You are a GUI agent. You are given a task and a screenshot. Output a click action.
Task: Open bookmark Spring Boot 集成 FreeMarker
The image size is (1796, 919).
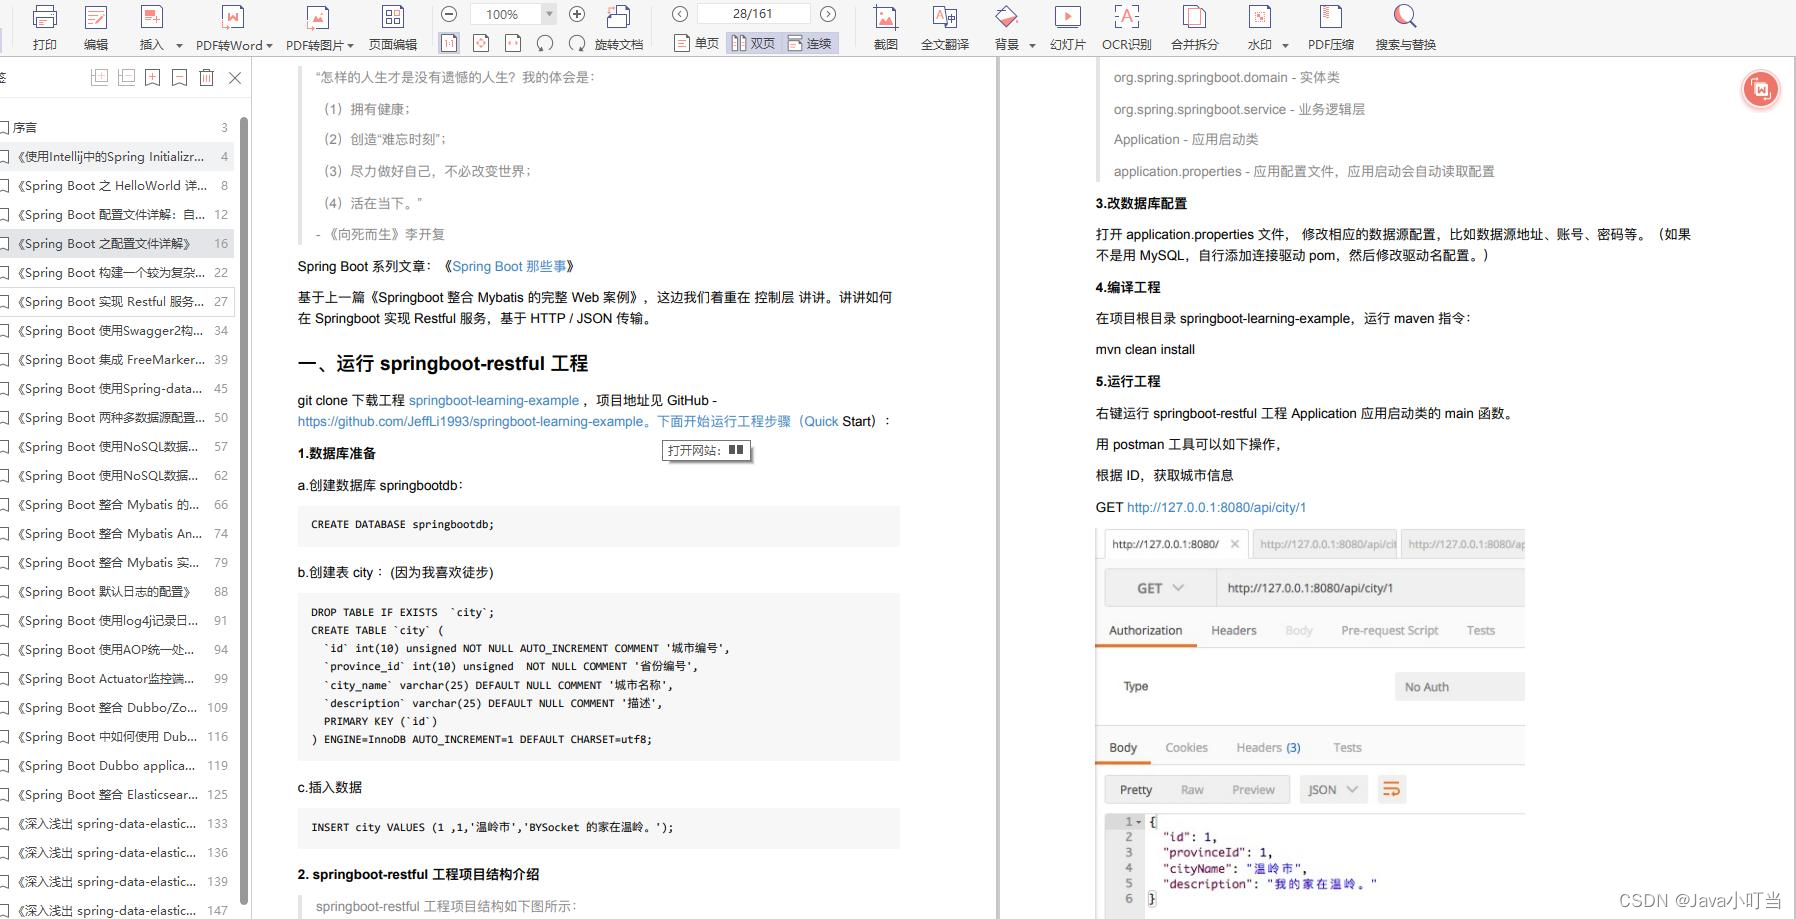tap(117, 360)
